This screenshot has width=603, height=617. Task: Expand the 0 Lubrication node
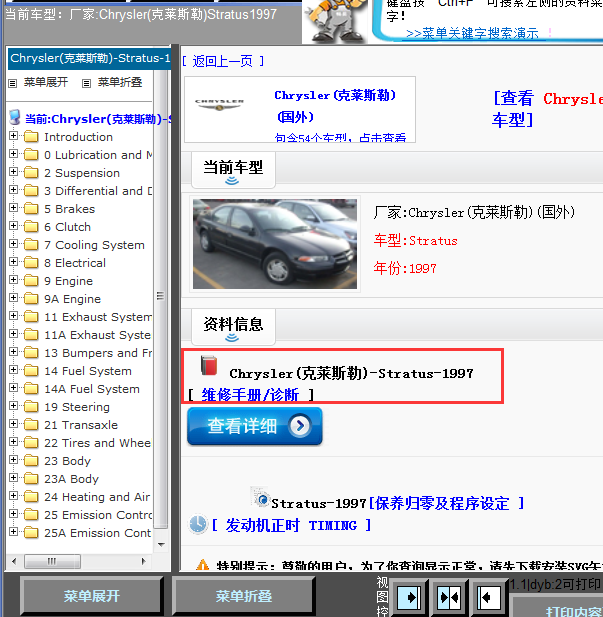click(13, 154)
